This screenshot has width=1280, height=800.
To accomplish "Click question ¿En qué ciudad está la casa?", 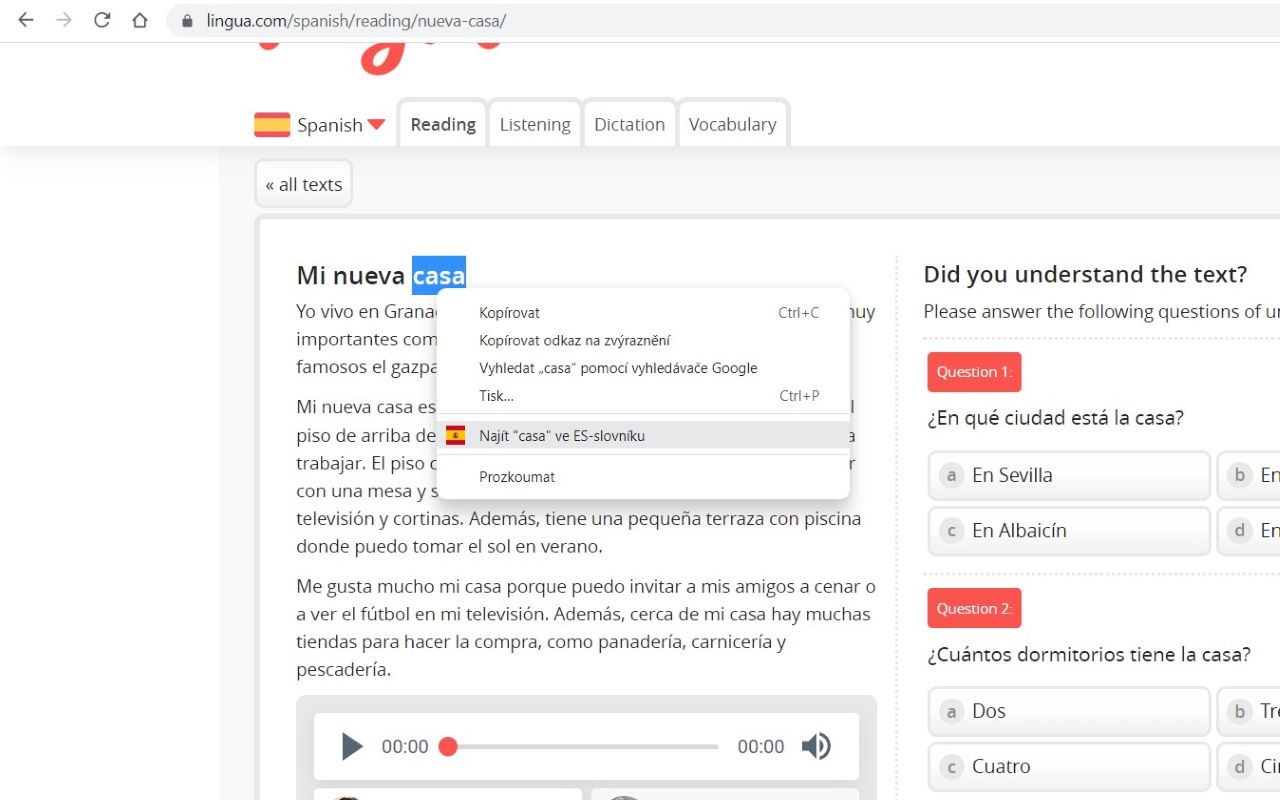I will click(x=1056, y=418).
